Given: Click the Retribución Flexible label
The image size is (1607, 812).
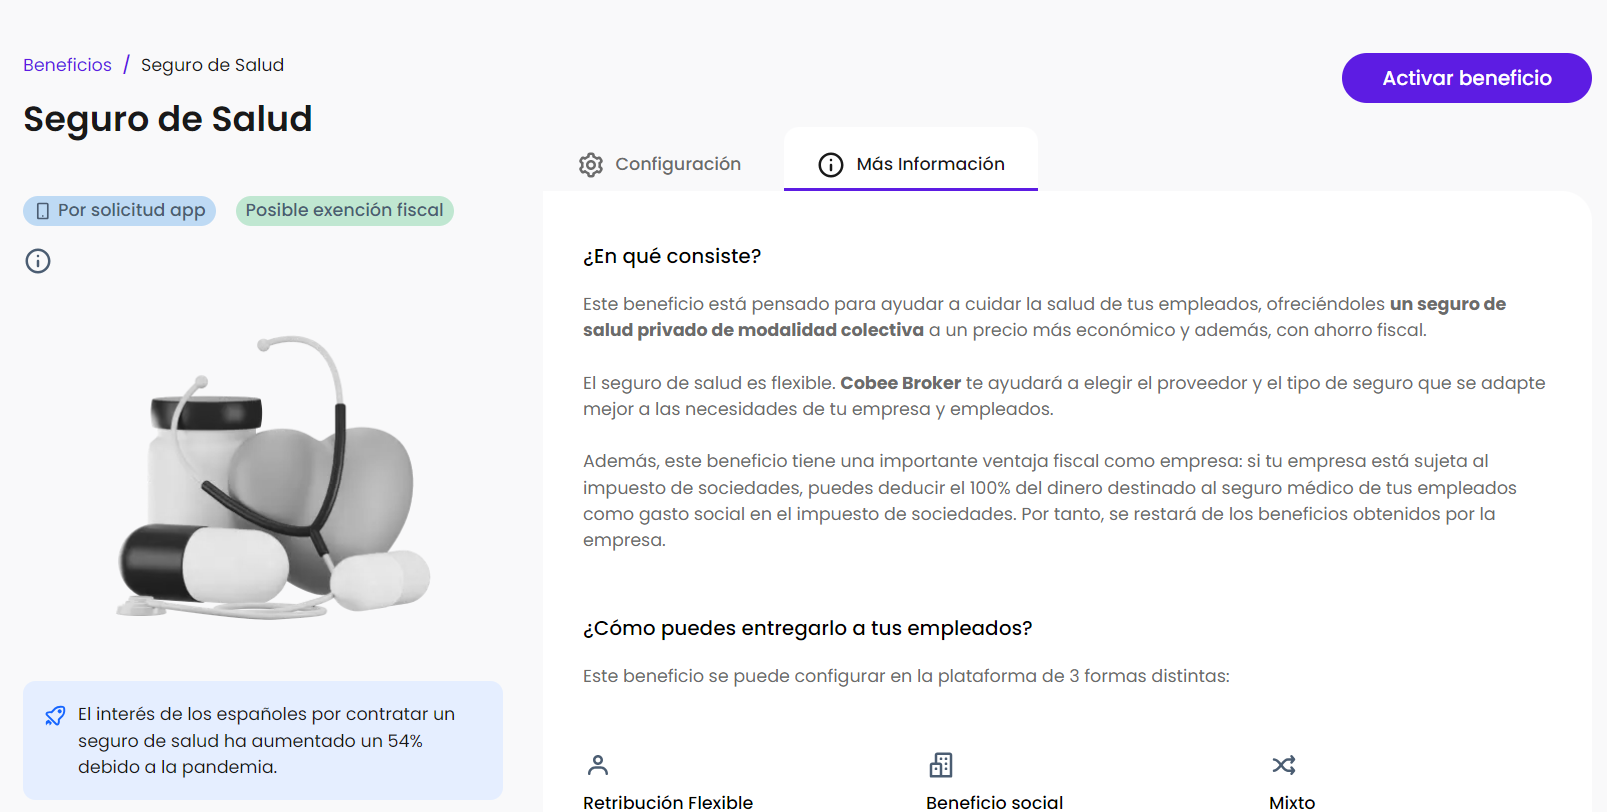Looking at the screenshot, I should tap(668, 802).
